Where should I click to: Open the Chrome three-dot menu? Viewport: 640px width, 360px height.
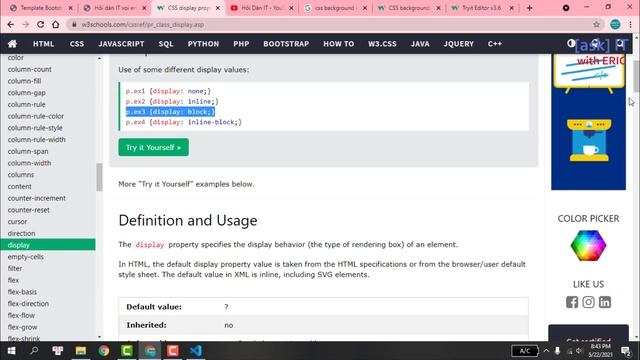[x=631, y=24]
